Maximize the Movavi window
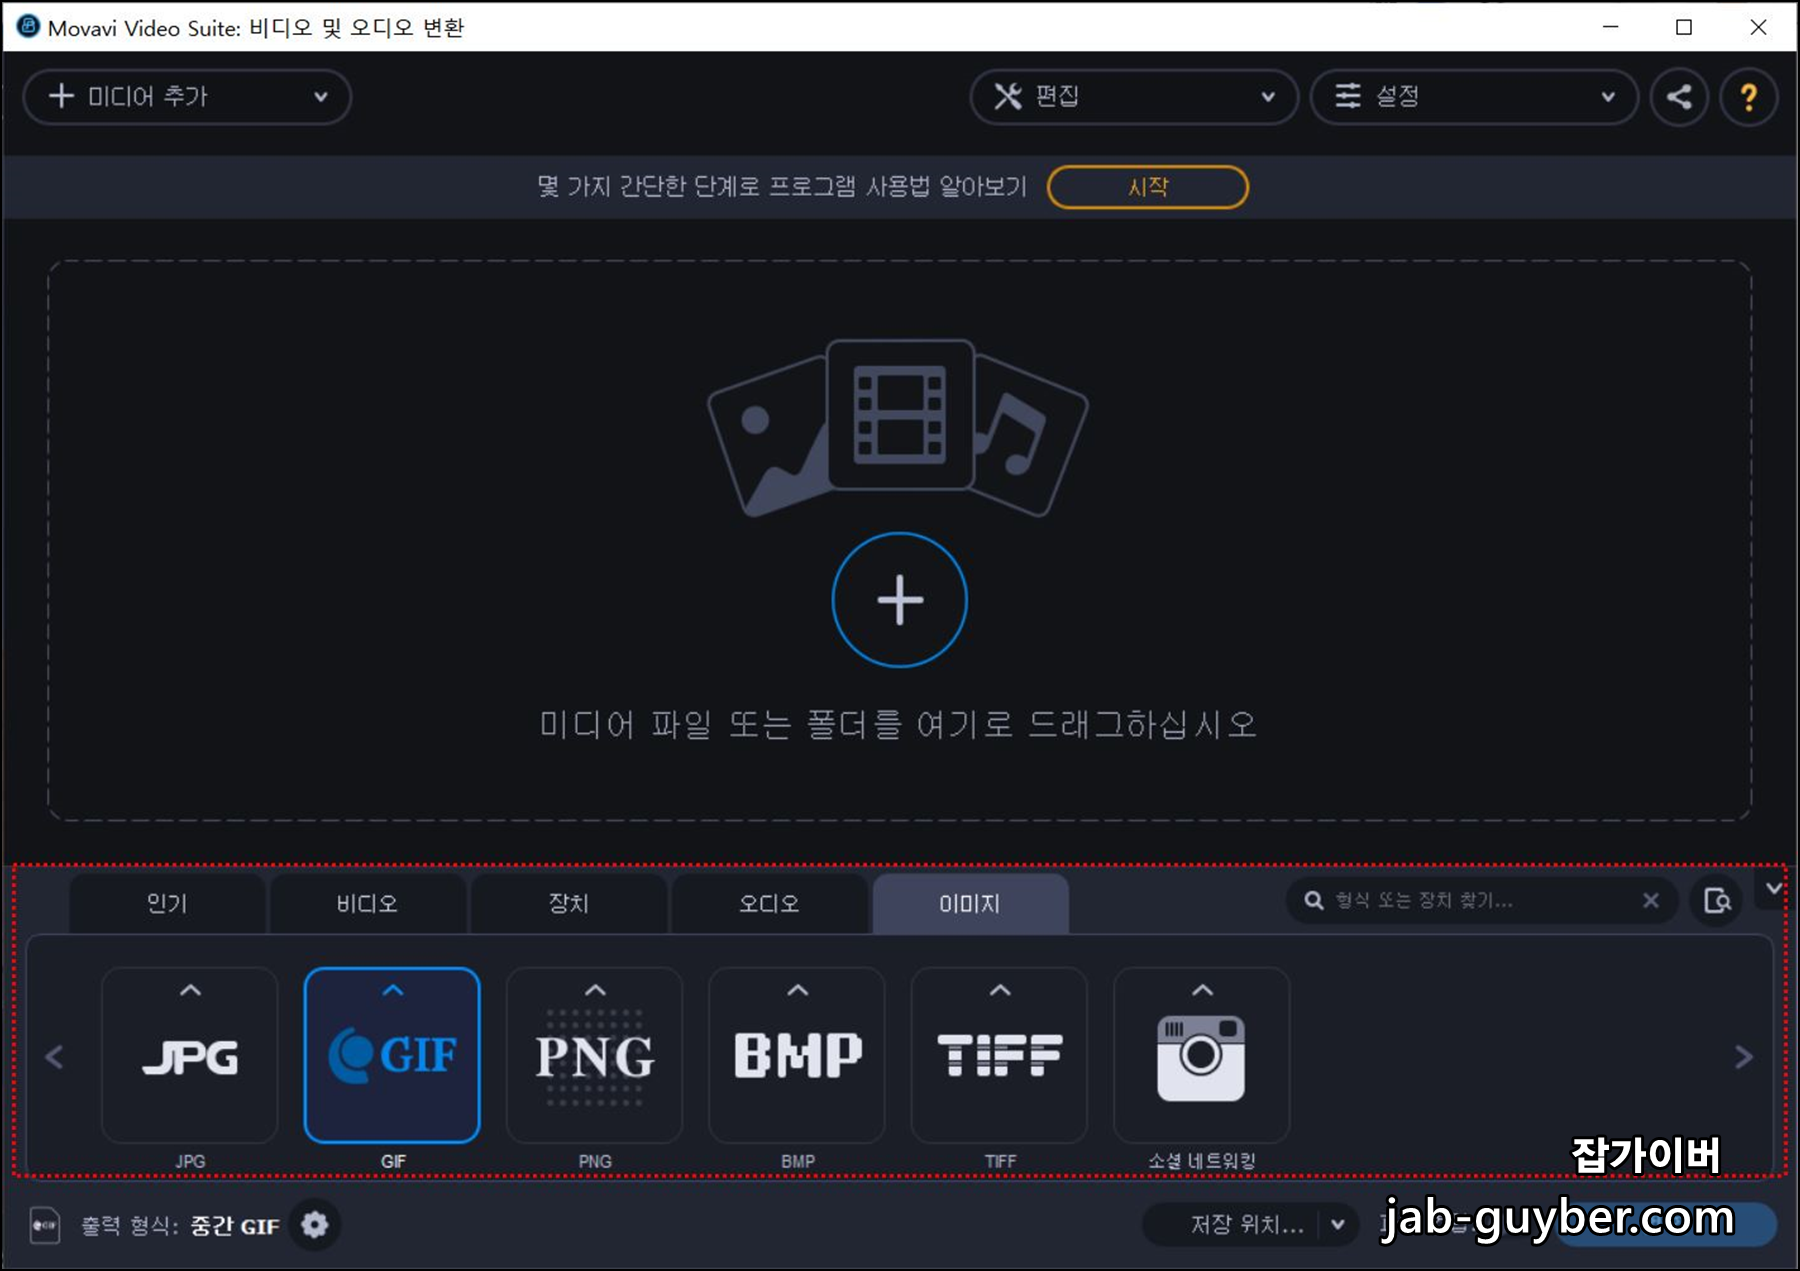The image size is (1800, 1271). click(x=1684, y=27)
